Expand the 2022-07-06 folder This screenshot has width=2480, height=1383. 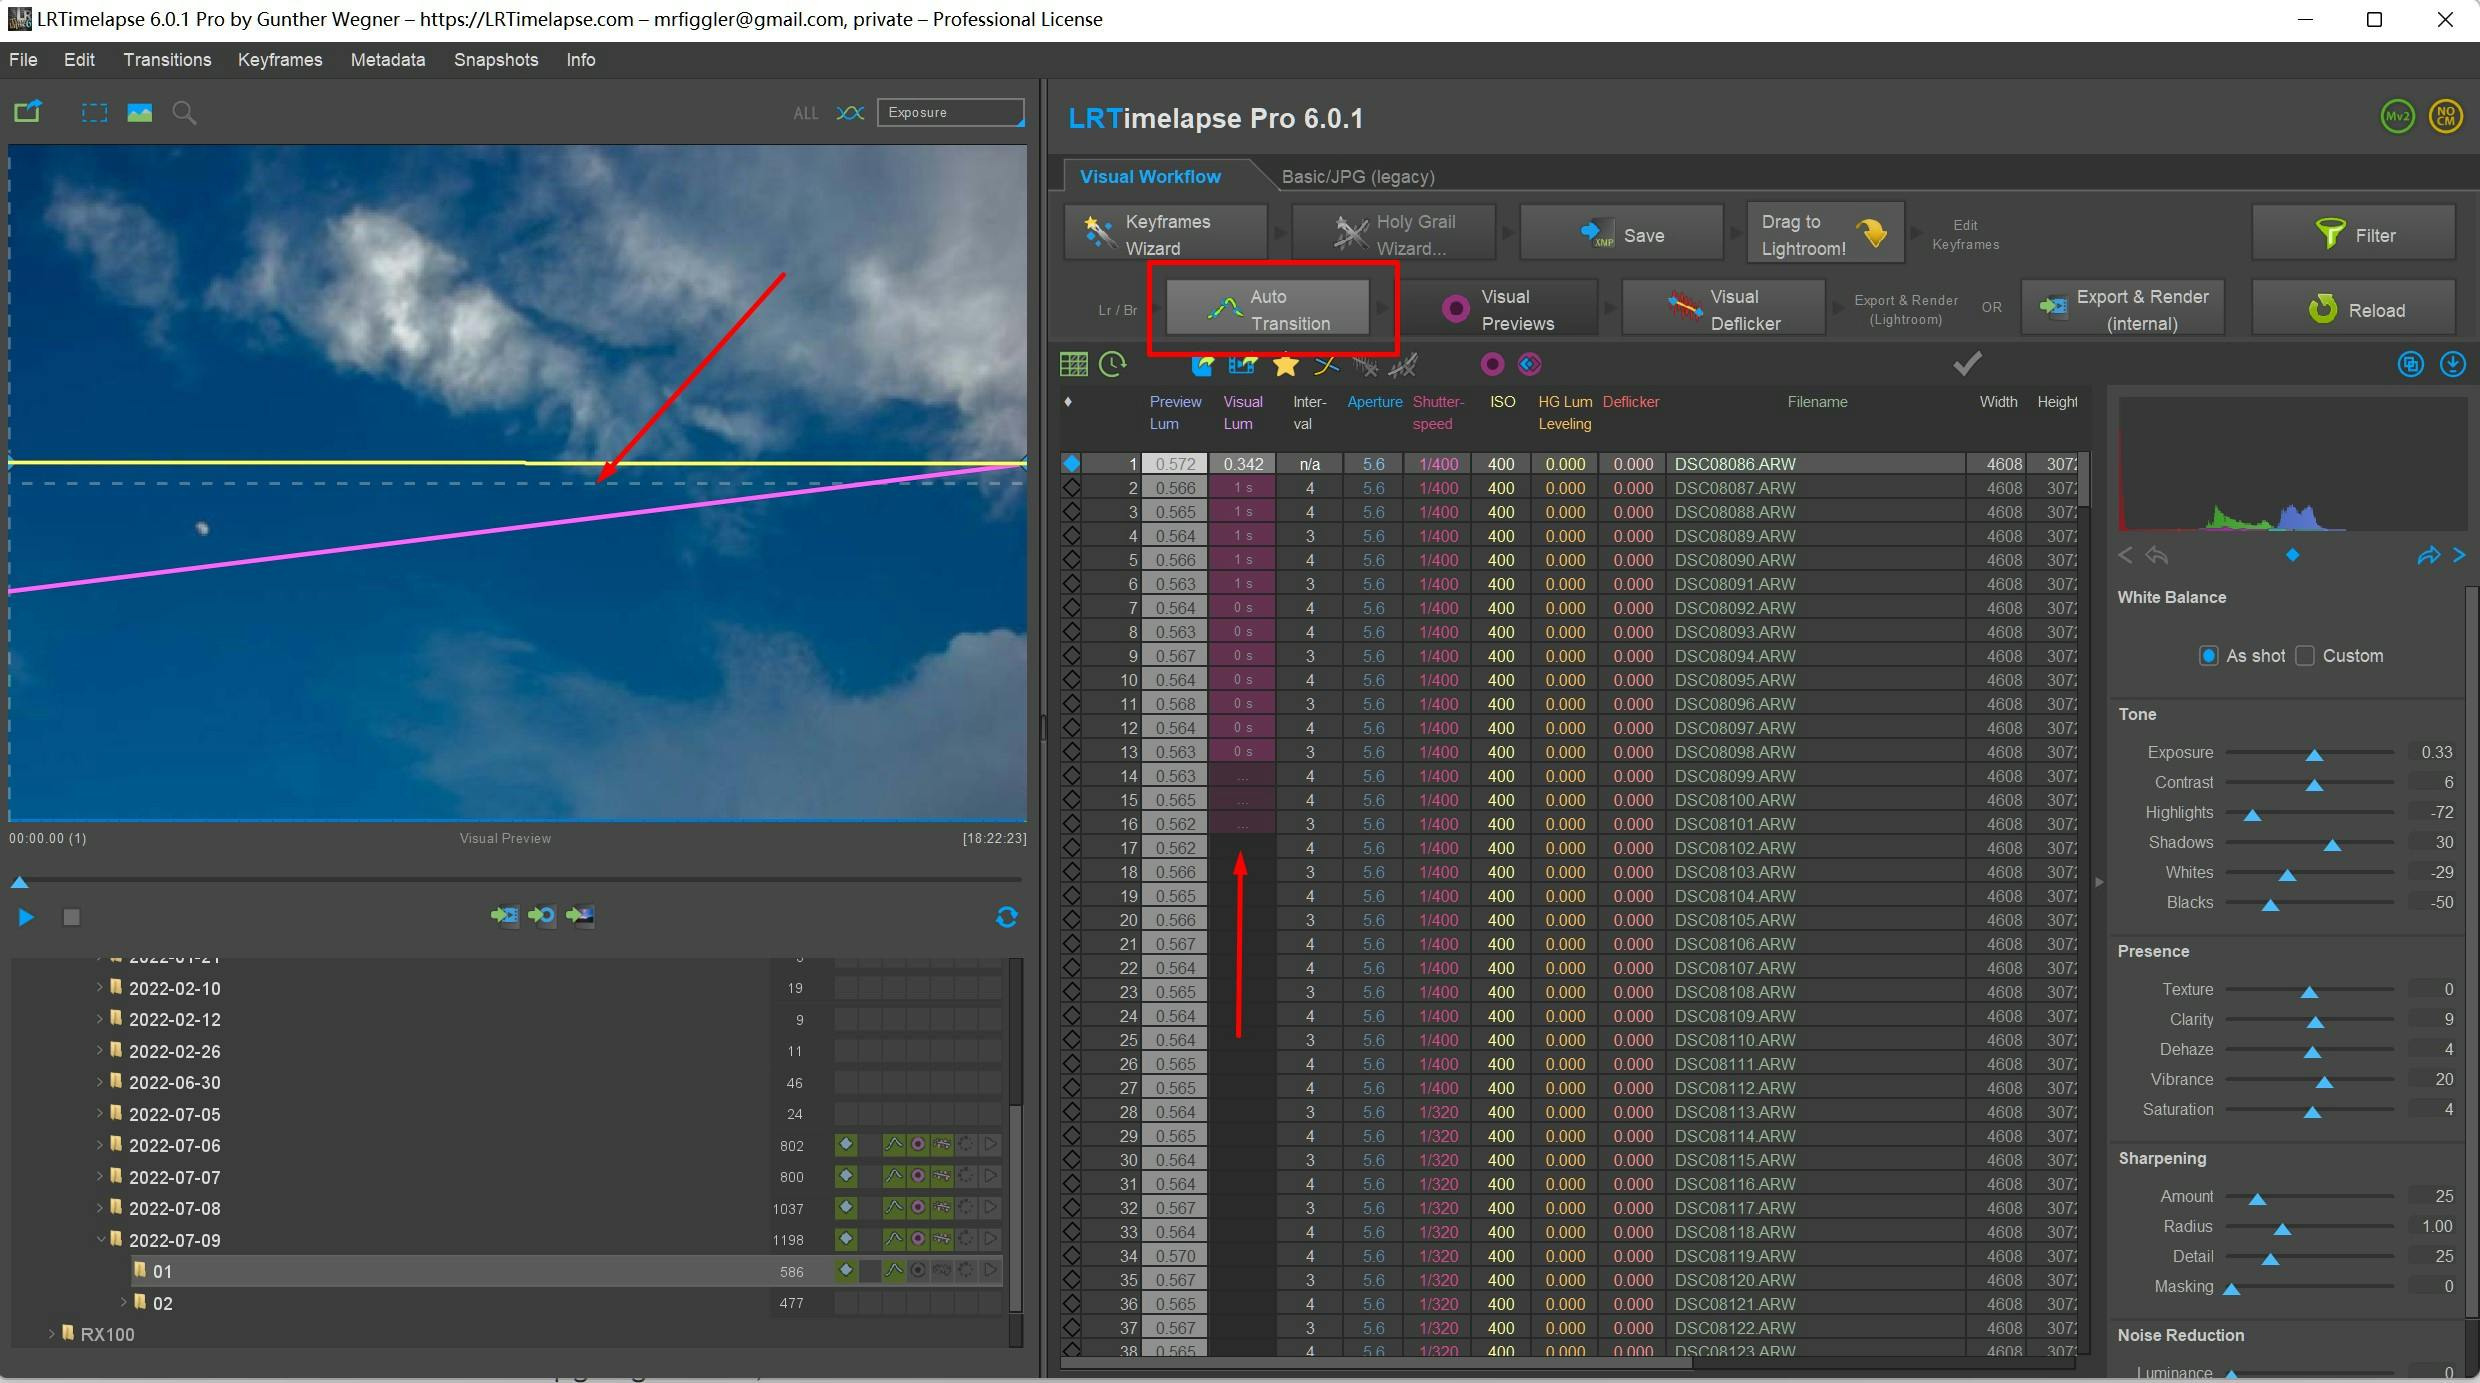point(100,1145)
